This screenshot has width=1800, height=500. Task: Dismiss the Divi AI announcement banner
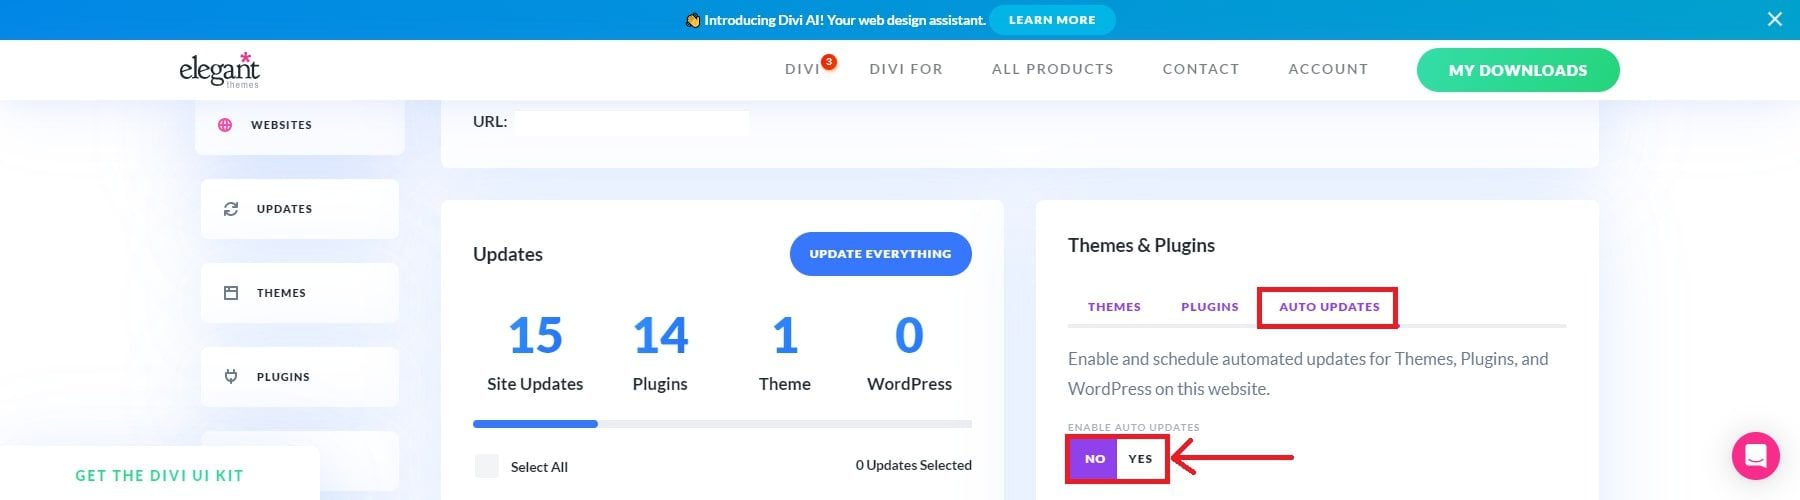click(1774, 19)
